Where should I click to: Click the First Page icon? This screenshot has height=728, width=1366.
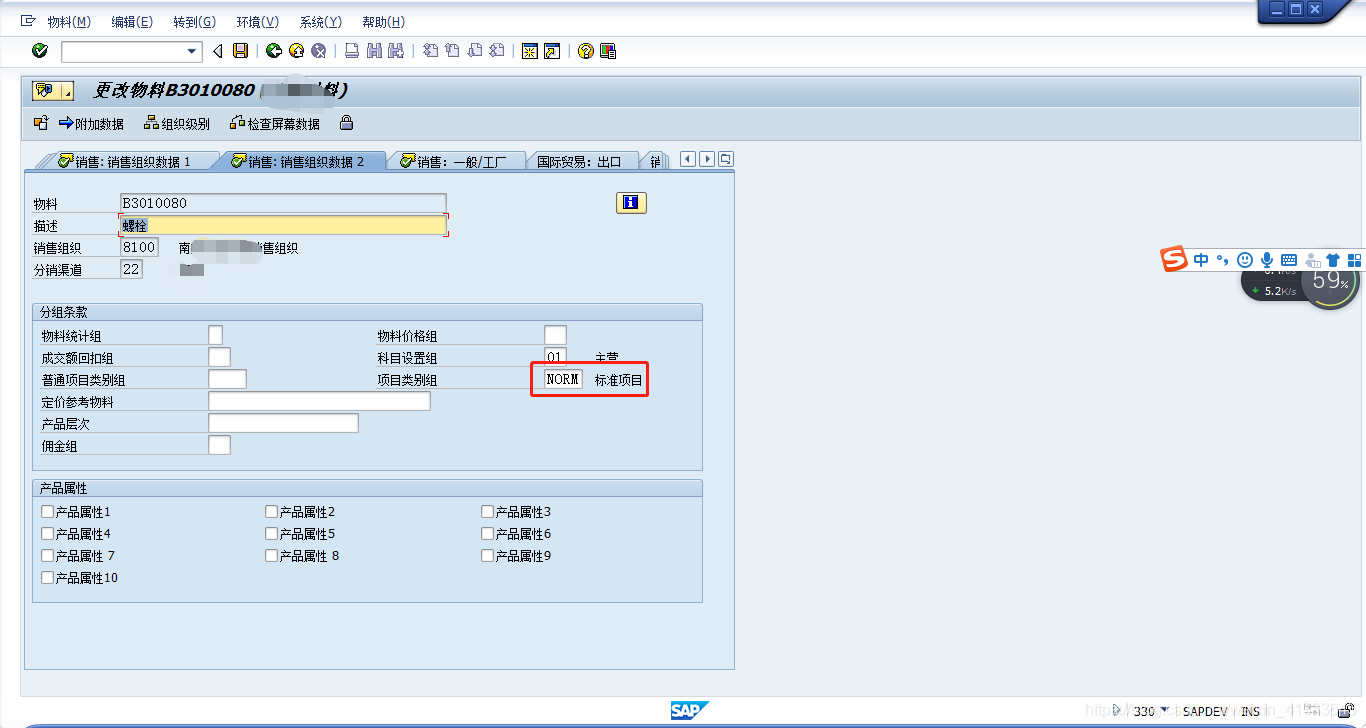point(430,51)
